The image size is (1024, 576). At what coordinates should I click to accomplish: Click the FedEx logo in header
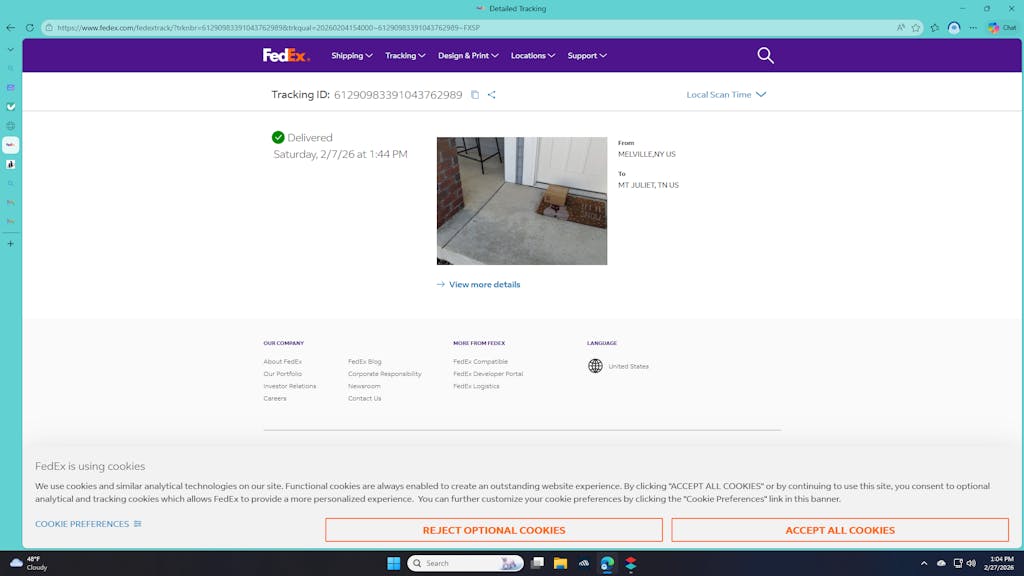pyautogui.click(x=286, y=55)
